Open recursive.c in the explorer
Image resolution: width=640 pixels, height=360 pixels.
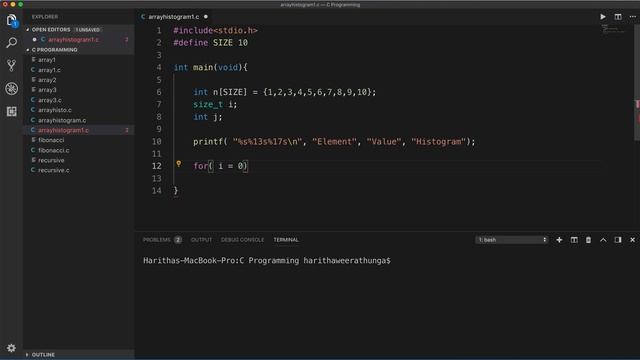click(x=54, y=170)
